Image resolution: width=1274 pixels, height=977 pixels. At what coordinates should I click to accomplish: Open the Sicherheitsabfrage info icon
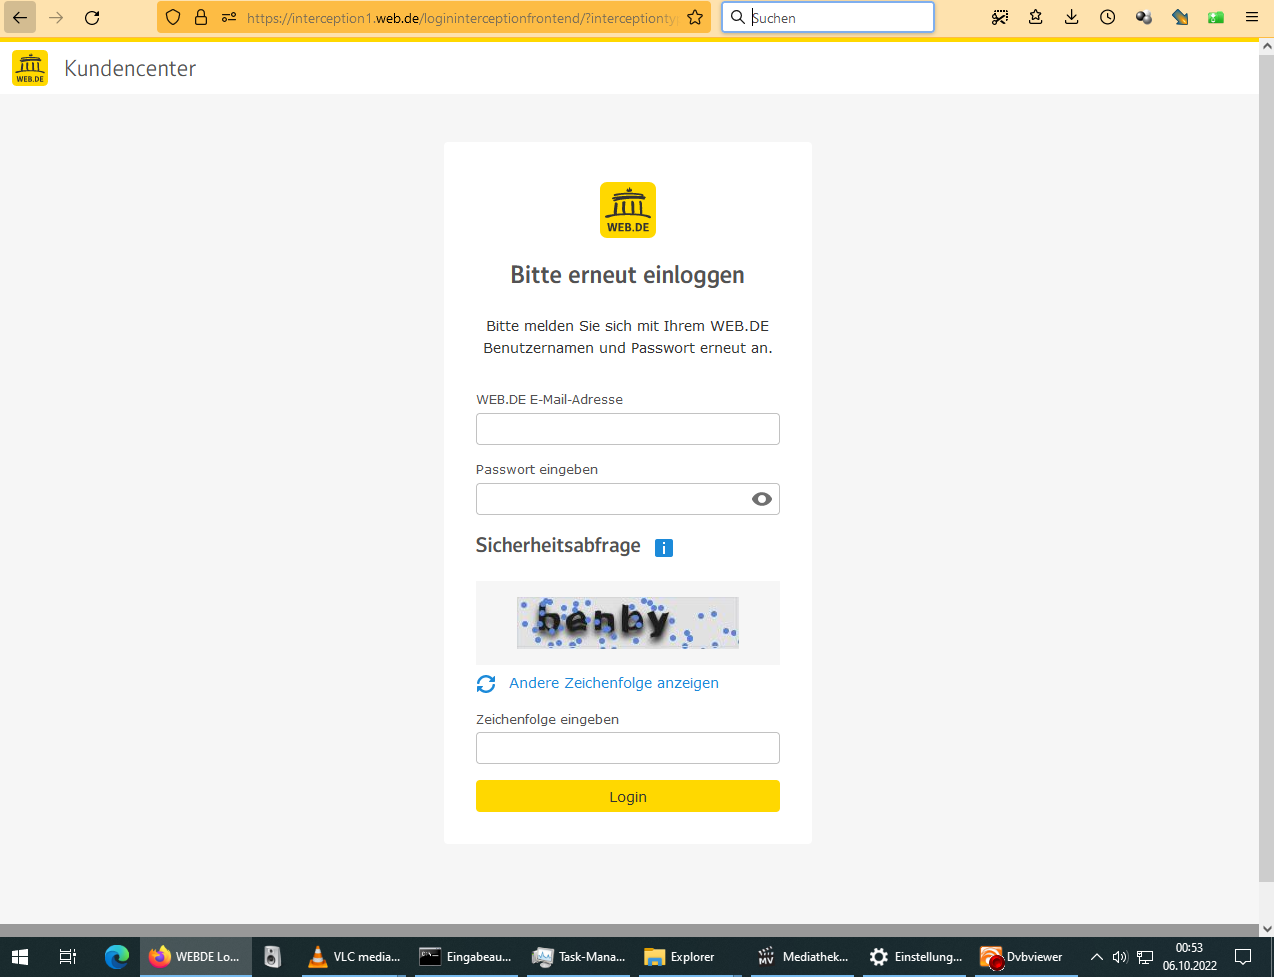[664, 548]
